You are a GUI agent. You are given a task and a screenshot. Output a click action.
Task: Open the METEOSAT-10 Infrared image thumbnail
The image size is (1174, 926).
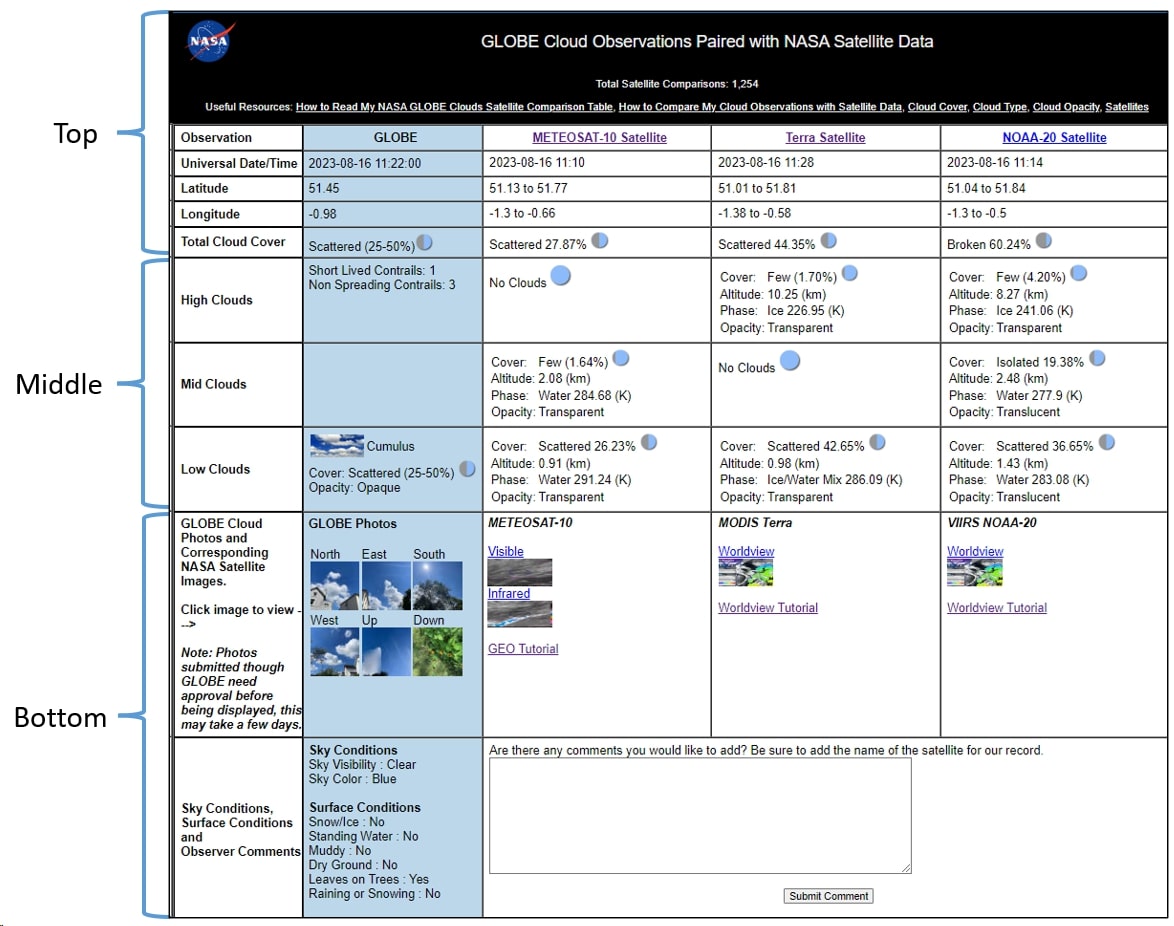(520, 615)
